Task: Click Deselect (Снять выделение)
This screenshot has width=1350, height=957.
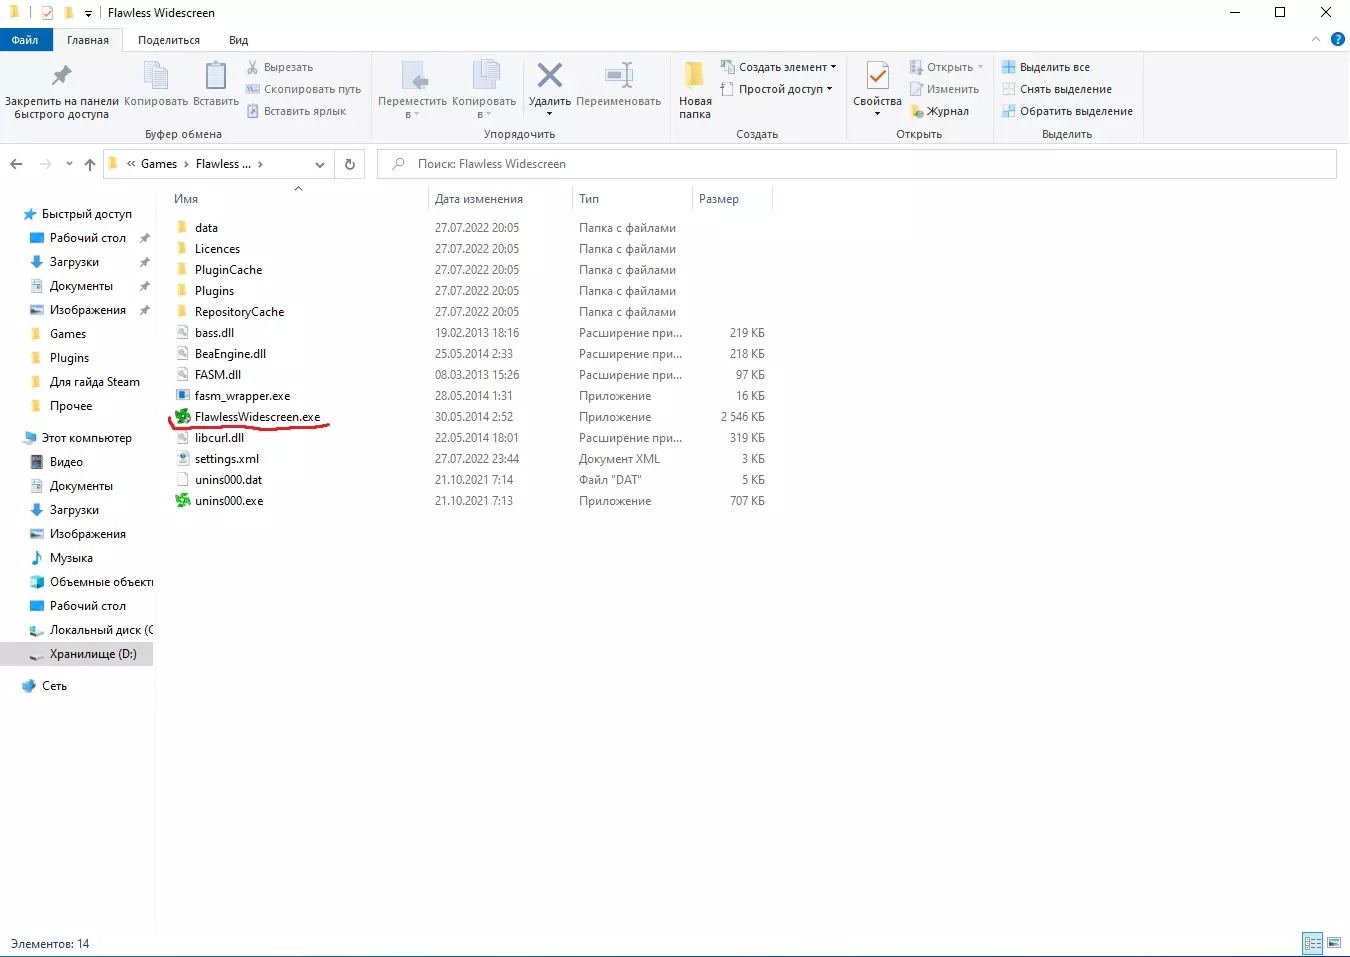Action: [1057, 89]
